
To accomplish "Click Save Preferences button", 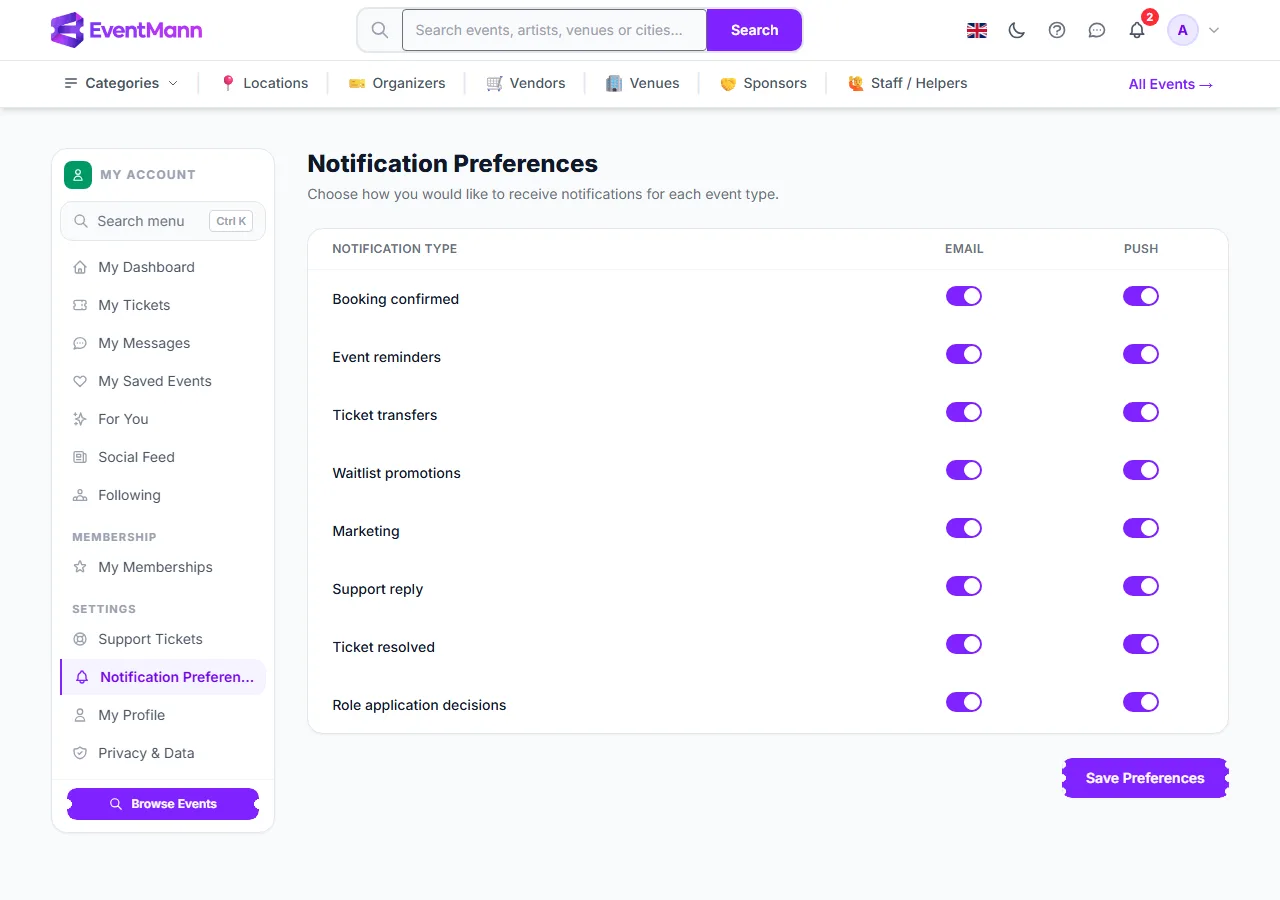I will (1145, 778).
